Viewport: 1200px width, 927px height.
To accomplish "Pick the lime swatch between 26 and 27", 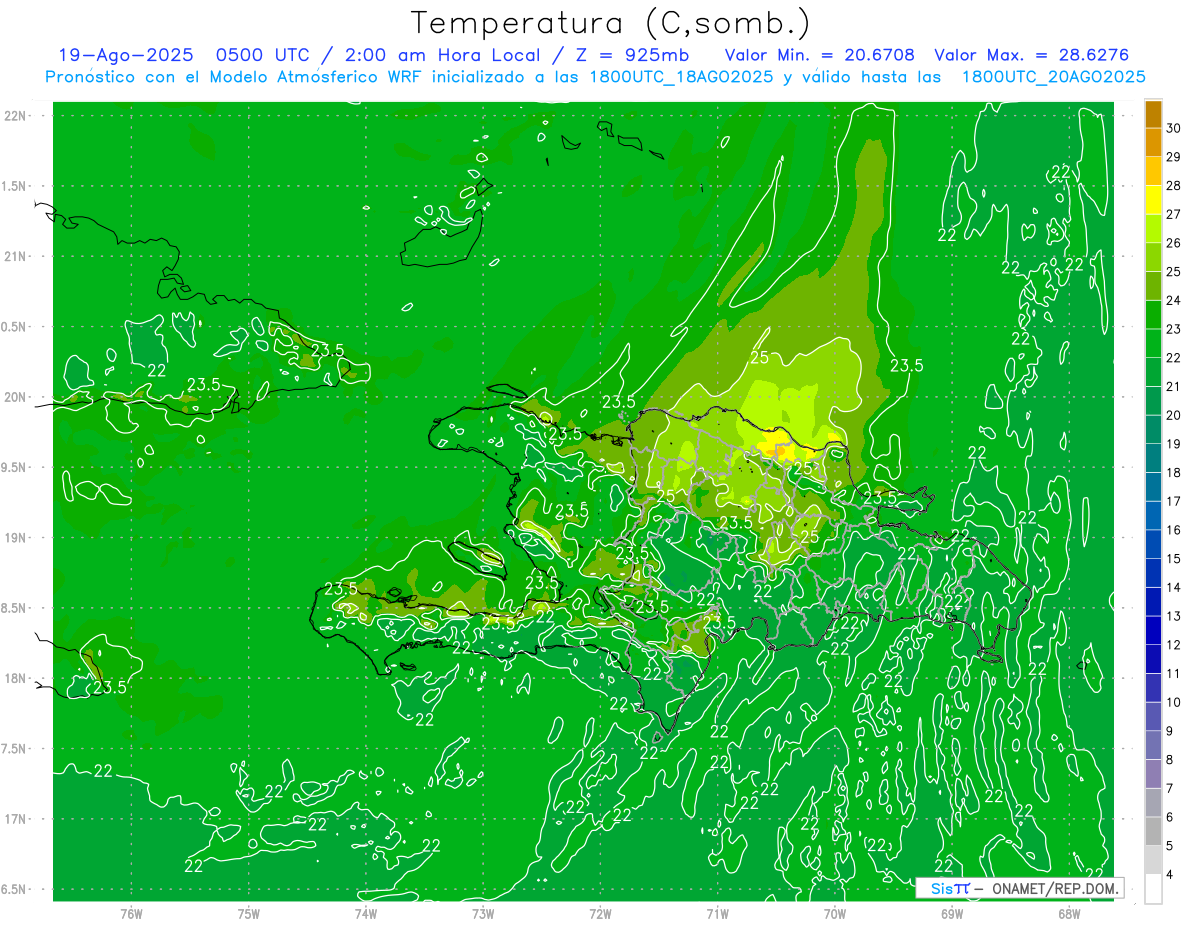I will click(x=1153, y=229).
